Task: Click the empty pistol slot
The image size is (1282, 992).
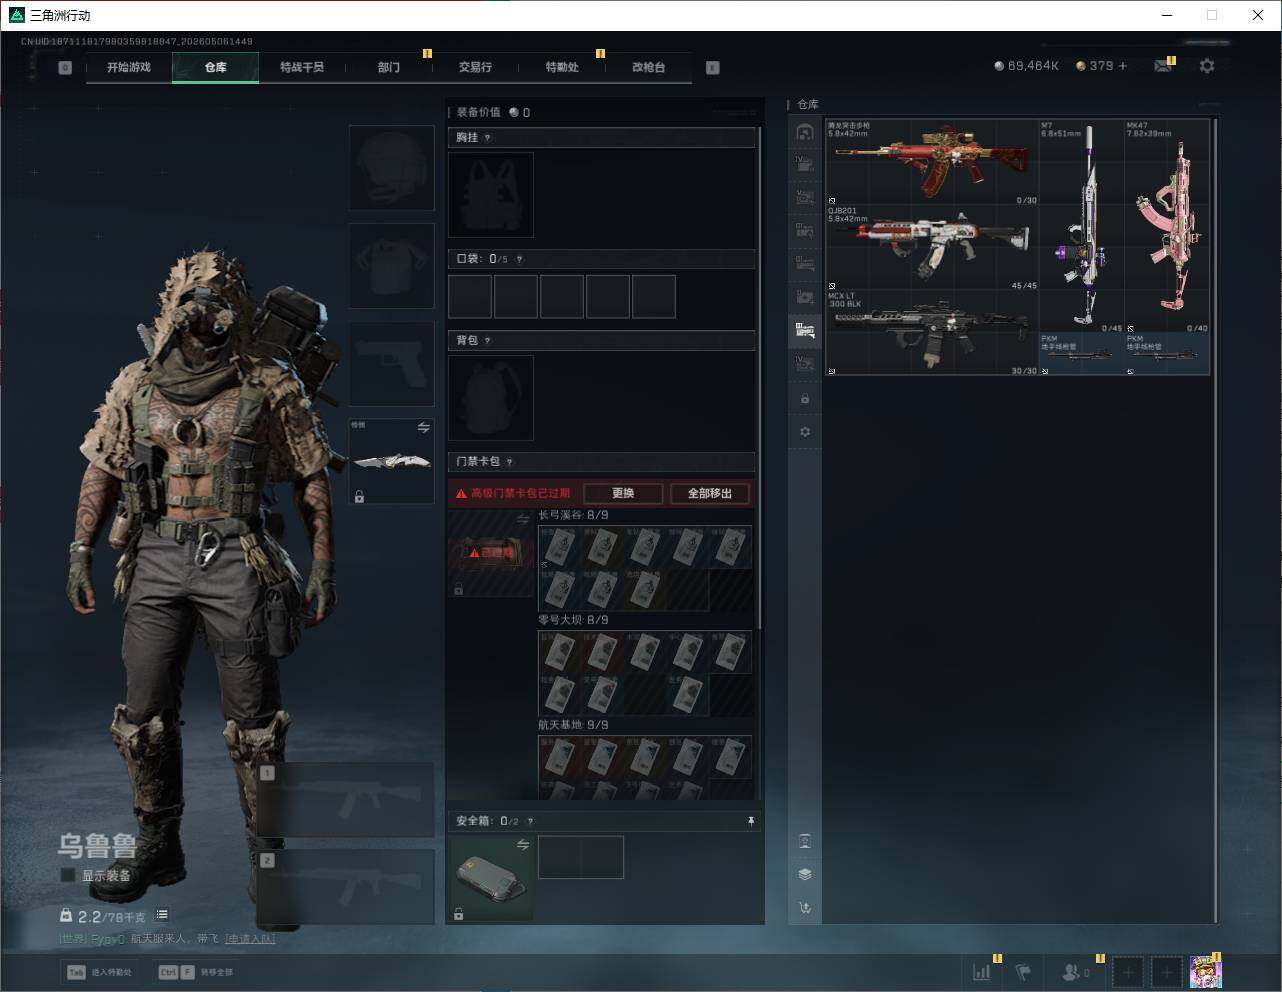Action: [x=391, y=364]
